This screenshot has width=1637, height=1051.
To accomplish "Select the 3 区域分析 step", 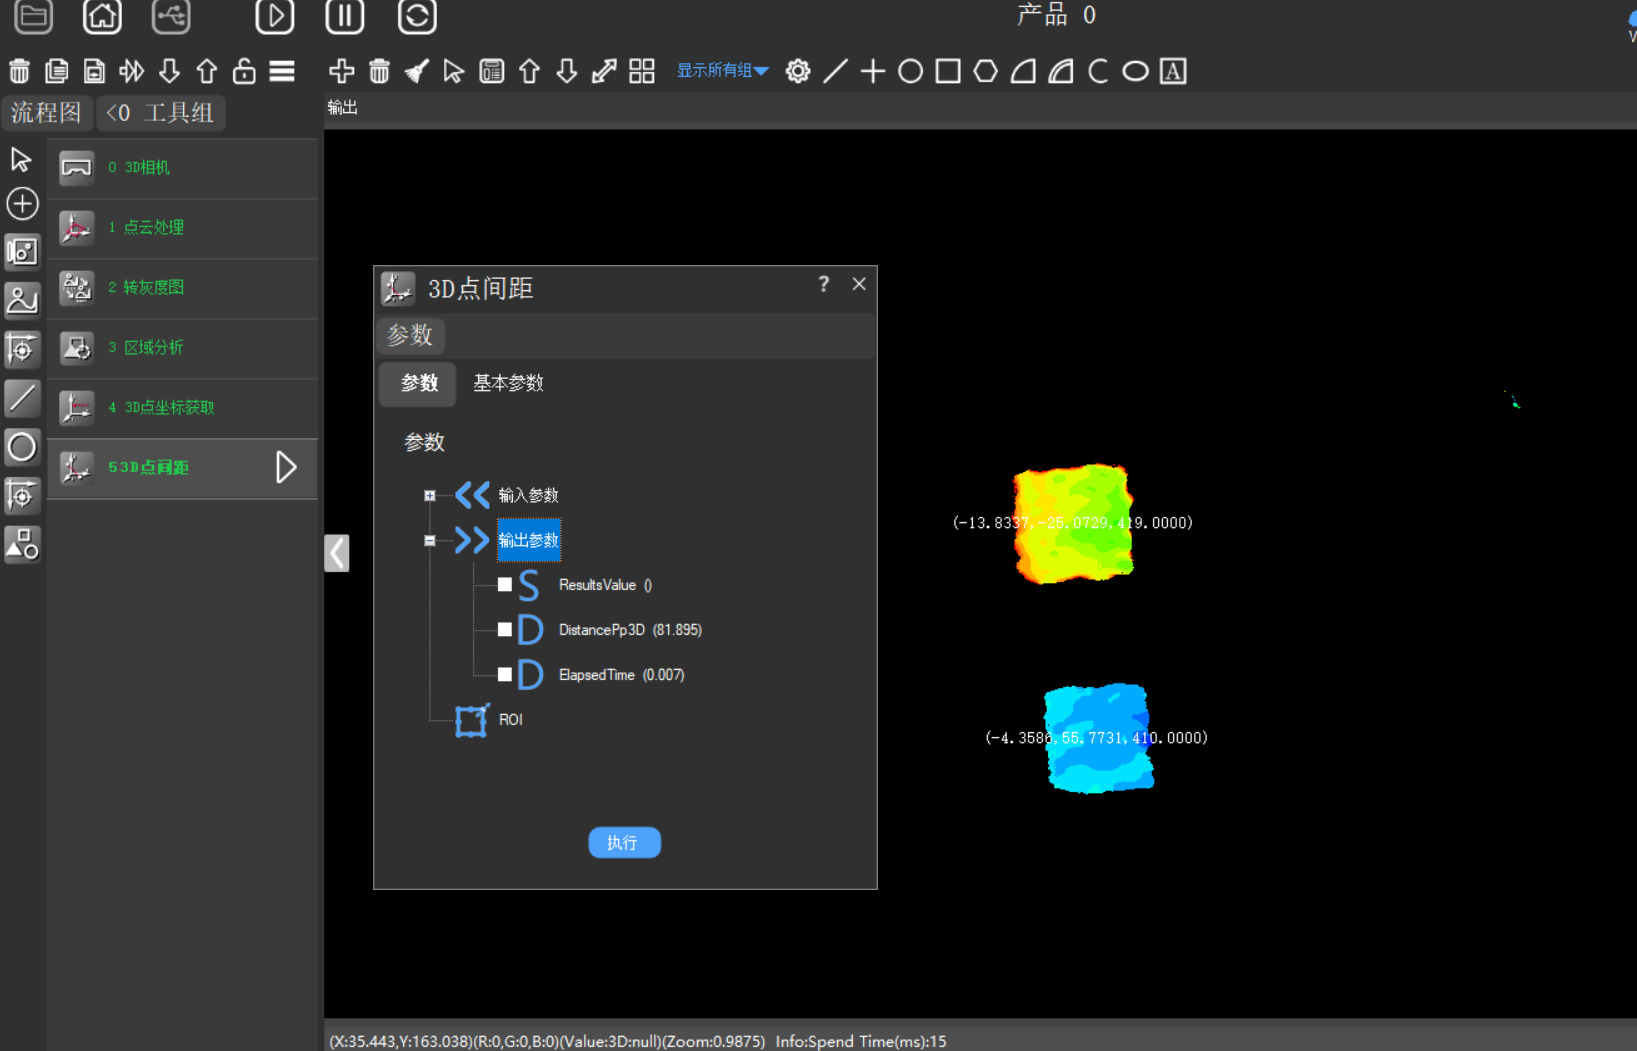I will pos(183,348).
